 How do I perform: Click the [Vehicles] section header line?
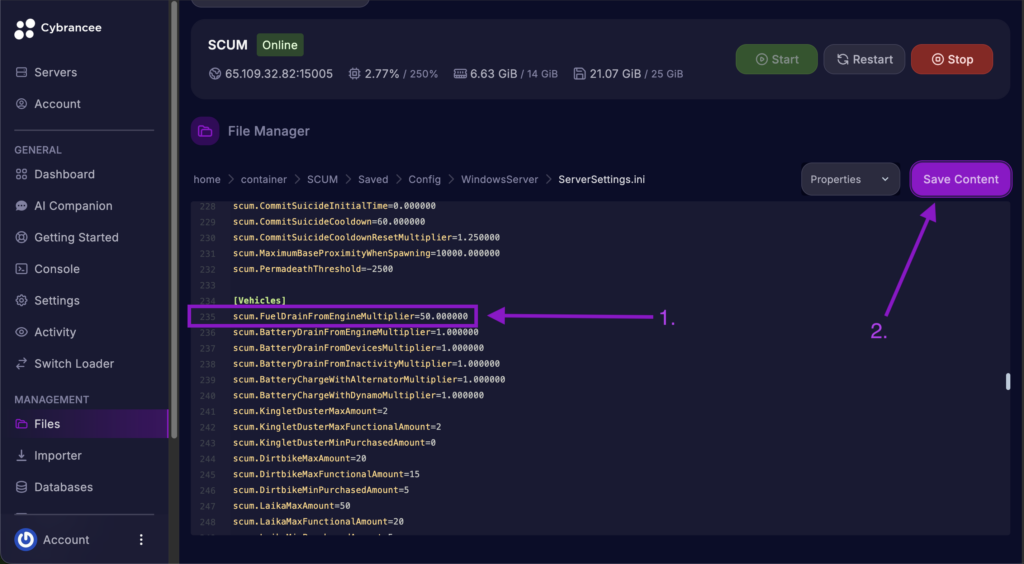(x=259, y=301)
